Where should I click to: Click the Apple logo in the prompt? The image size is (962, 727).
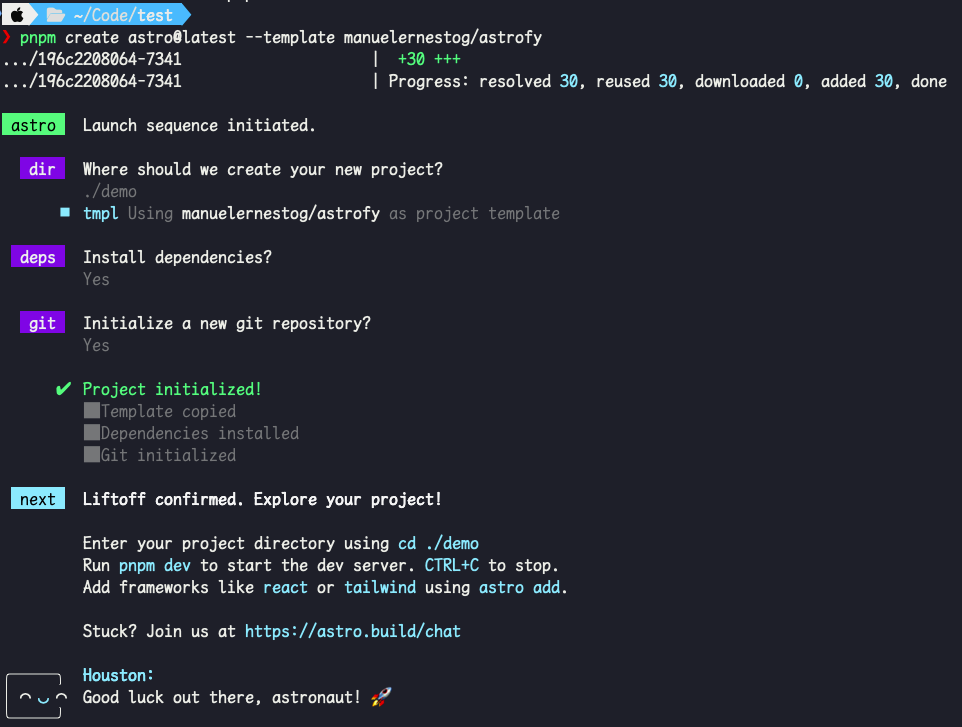tap(16, 15)
